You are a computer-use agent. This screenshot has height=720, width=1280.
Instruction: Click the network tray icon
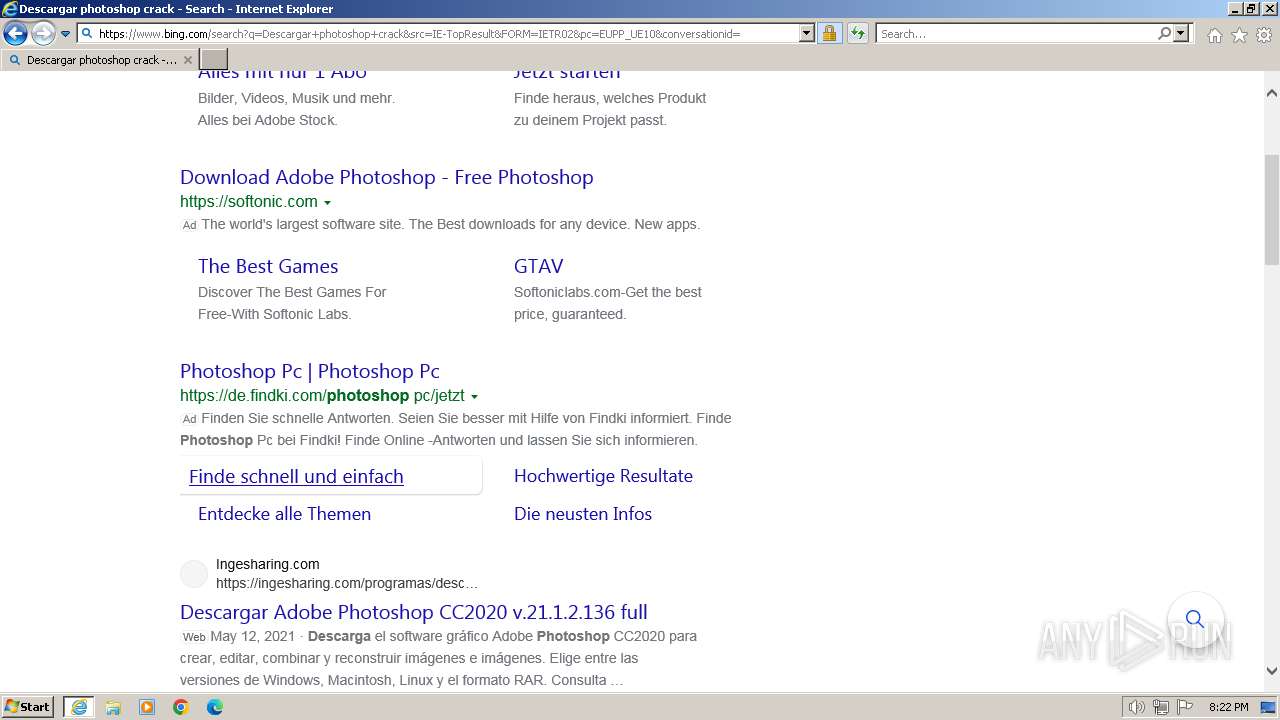(x=1161, y=707)
